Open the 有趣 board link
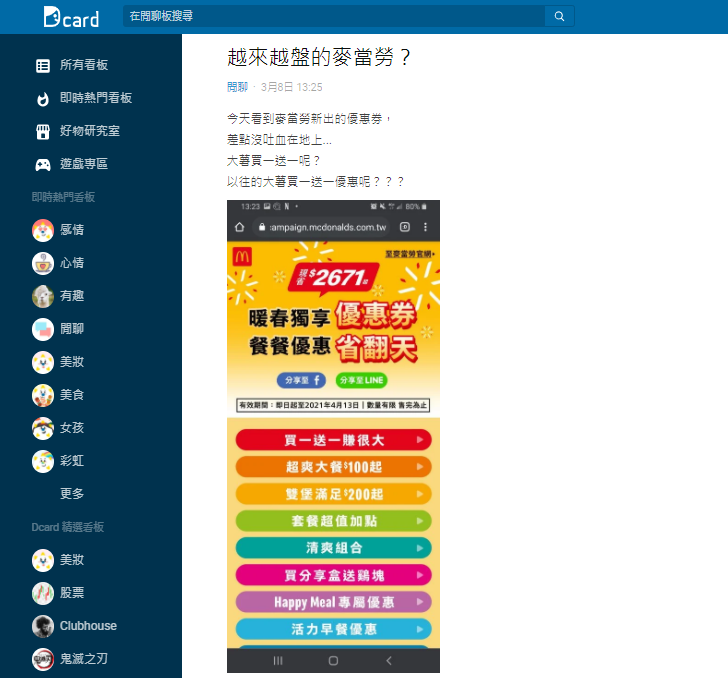Image resolution: width=728 pixels, height=678 pixels. pyautogui.click(x=72, y=296)
